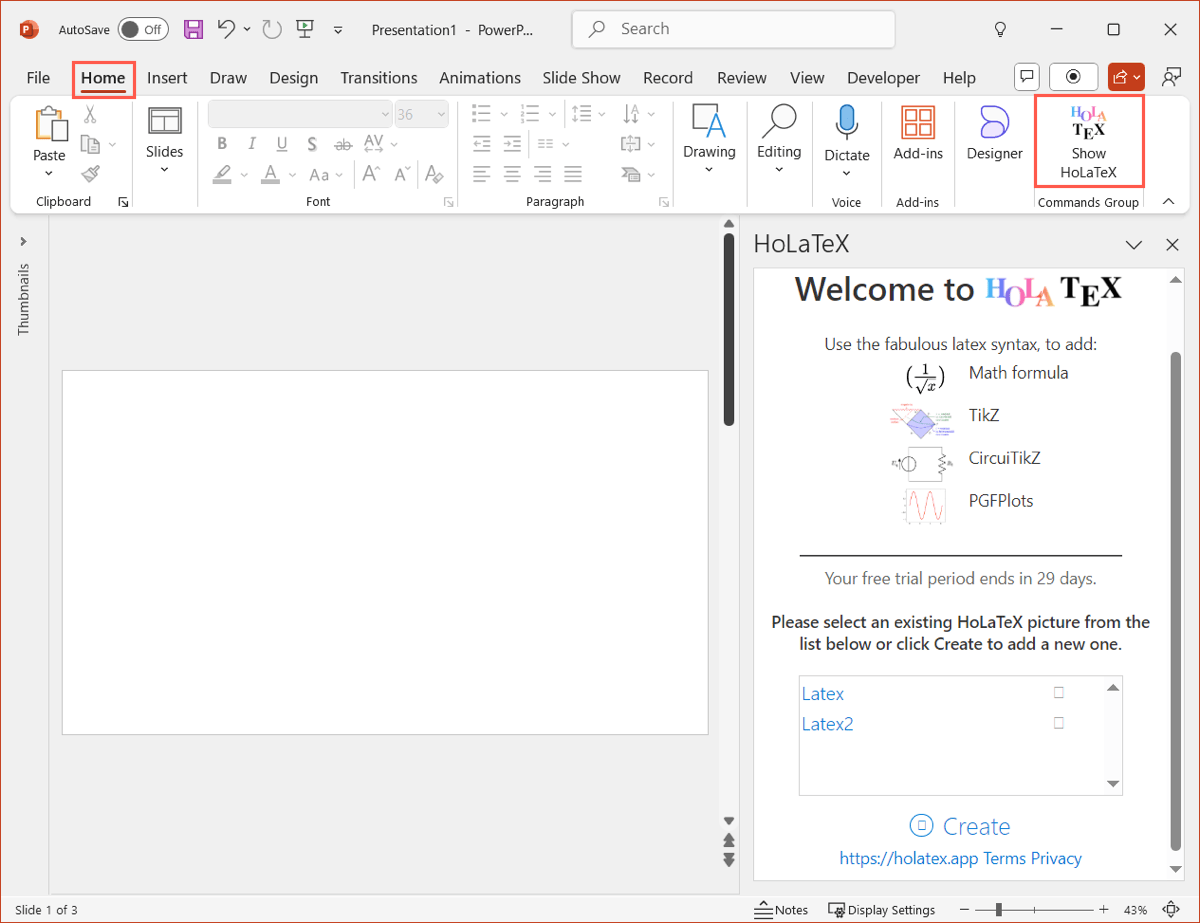Click the lightbulb tips icon
The image size is (1200, 923).
[x=999, y=30]
